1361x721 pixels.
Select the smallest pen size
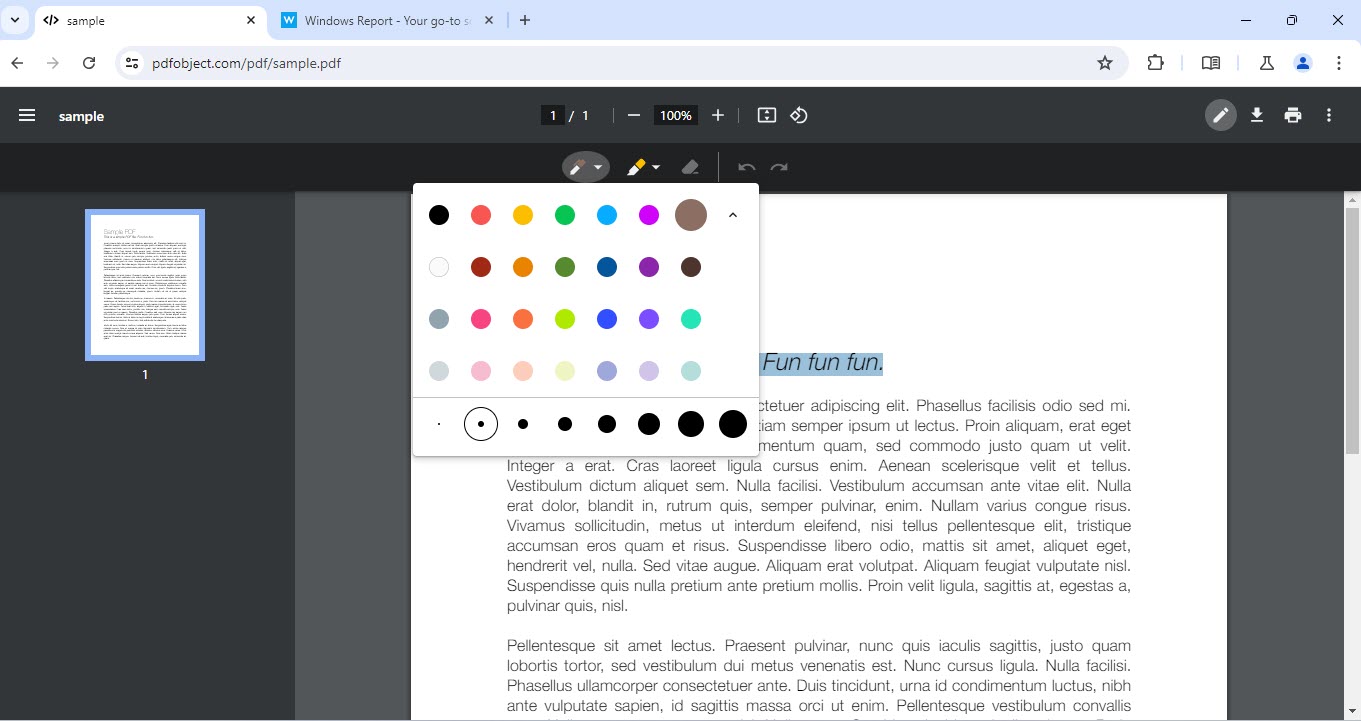tap(439, 424)
